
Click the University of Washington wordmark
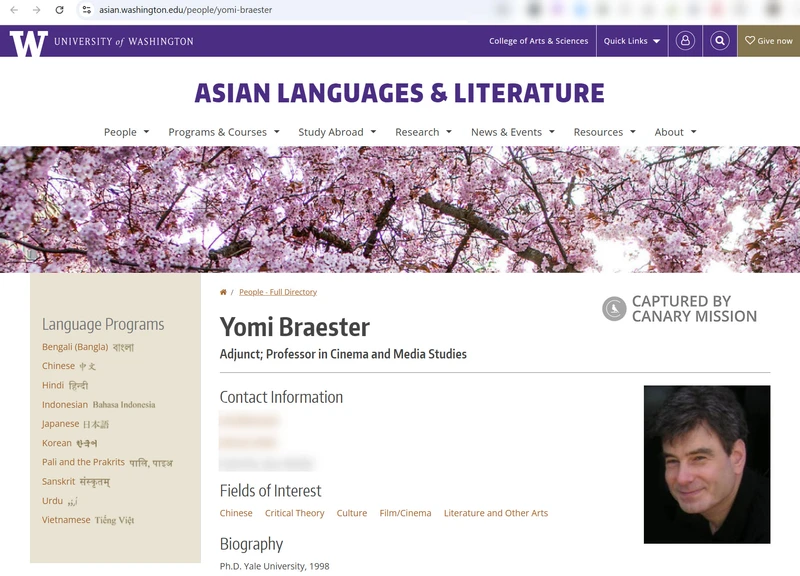click(124, 41)
